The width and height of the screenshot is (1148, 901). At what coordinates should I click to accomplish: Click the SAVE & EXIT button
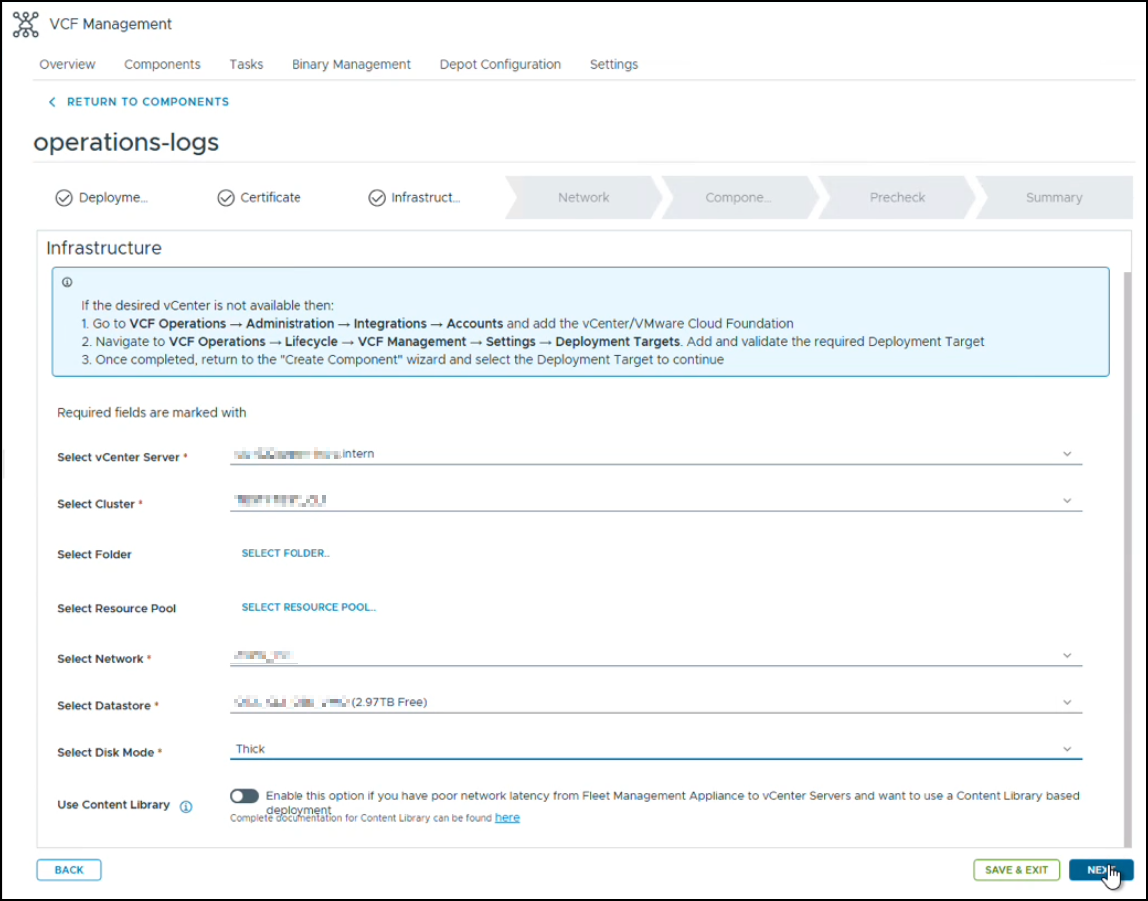tap(1016, 870)
